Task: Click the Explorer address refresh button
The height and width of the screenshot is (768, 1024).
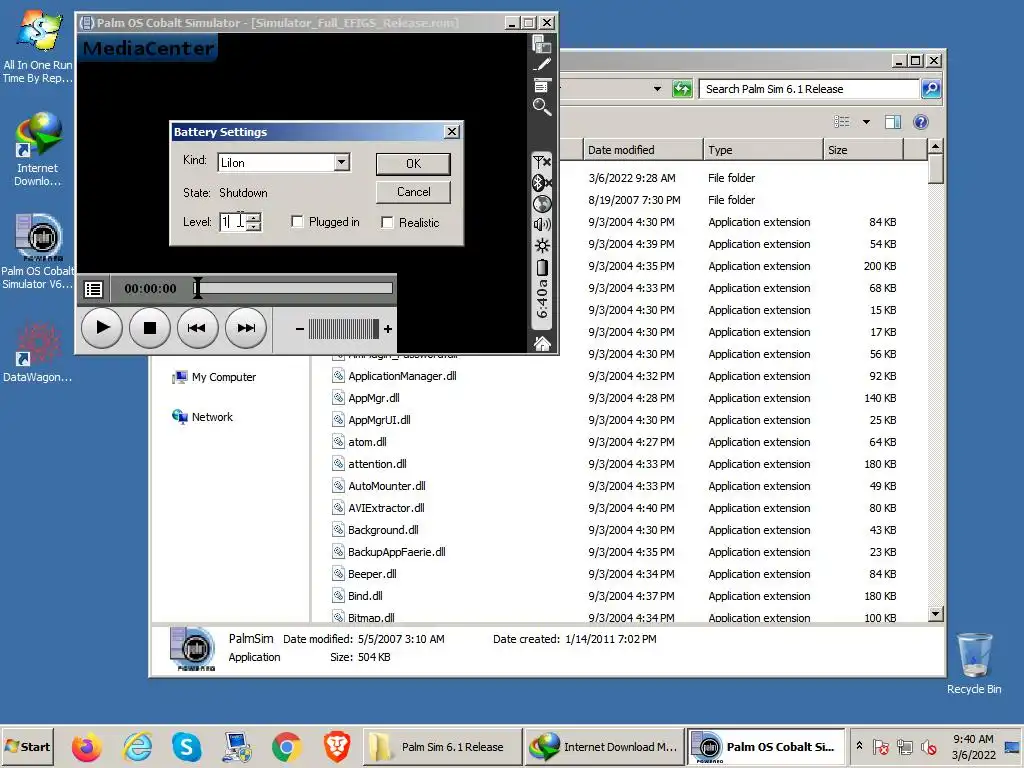Action: click(x=682, y=89)
